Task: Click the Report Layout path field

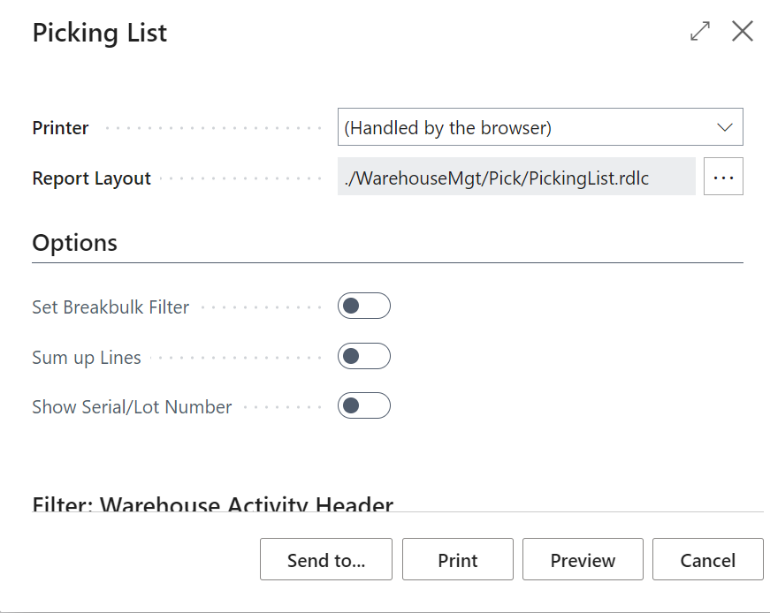Action: (516, 178)
